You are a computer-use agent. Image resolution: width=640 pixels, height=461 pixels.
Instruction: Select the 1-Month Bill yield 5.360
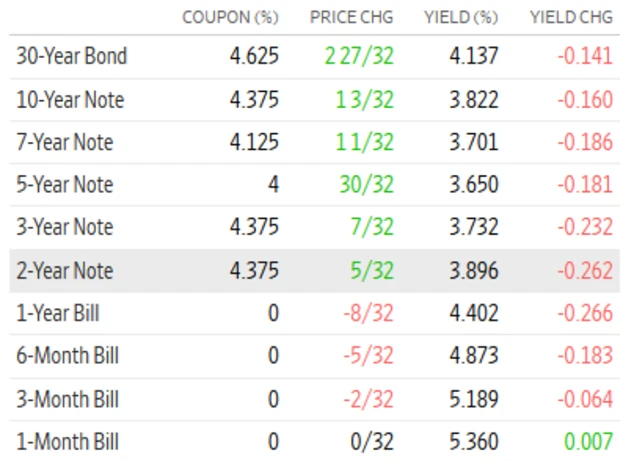pos(474,442)
